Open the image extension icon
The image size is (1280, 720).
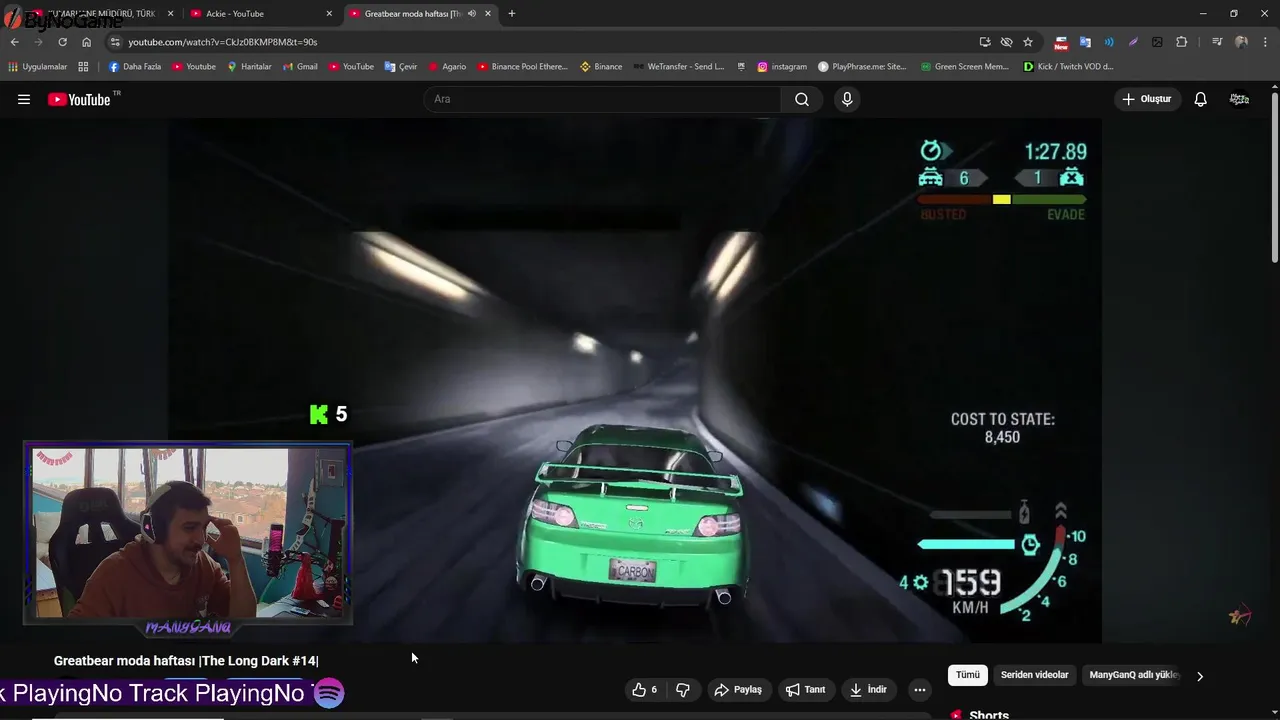click(1157, 42)
